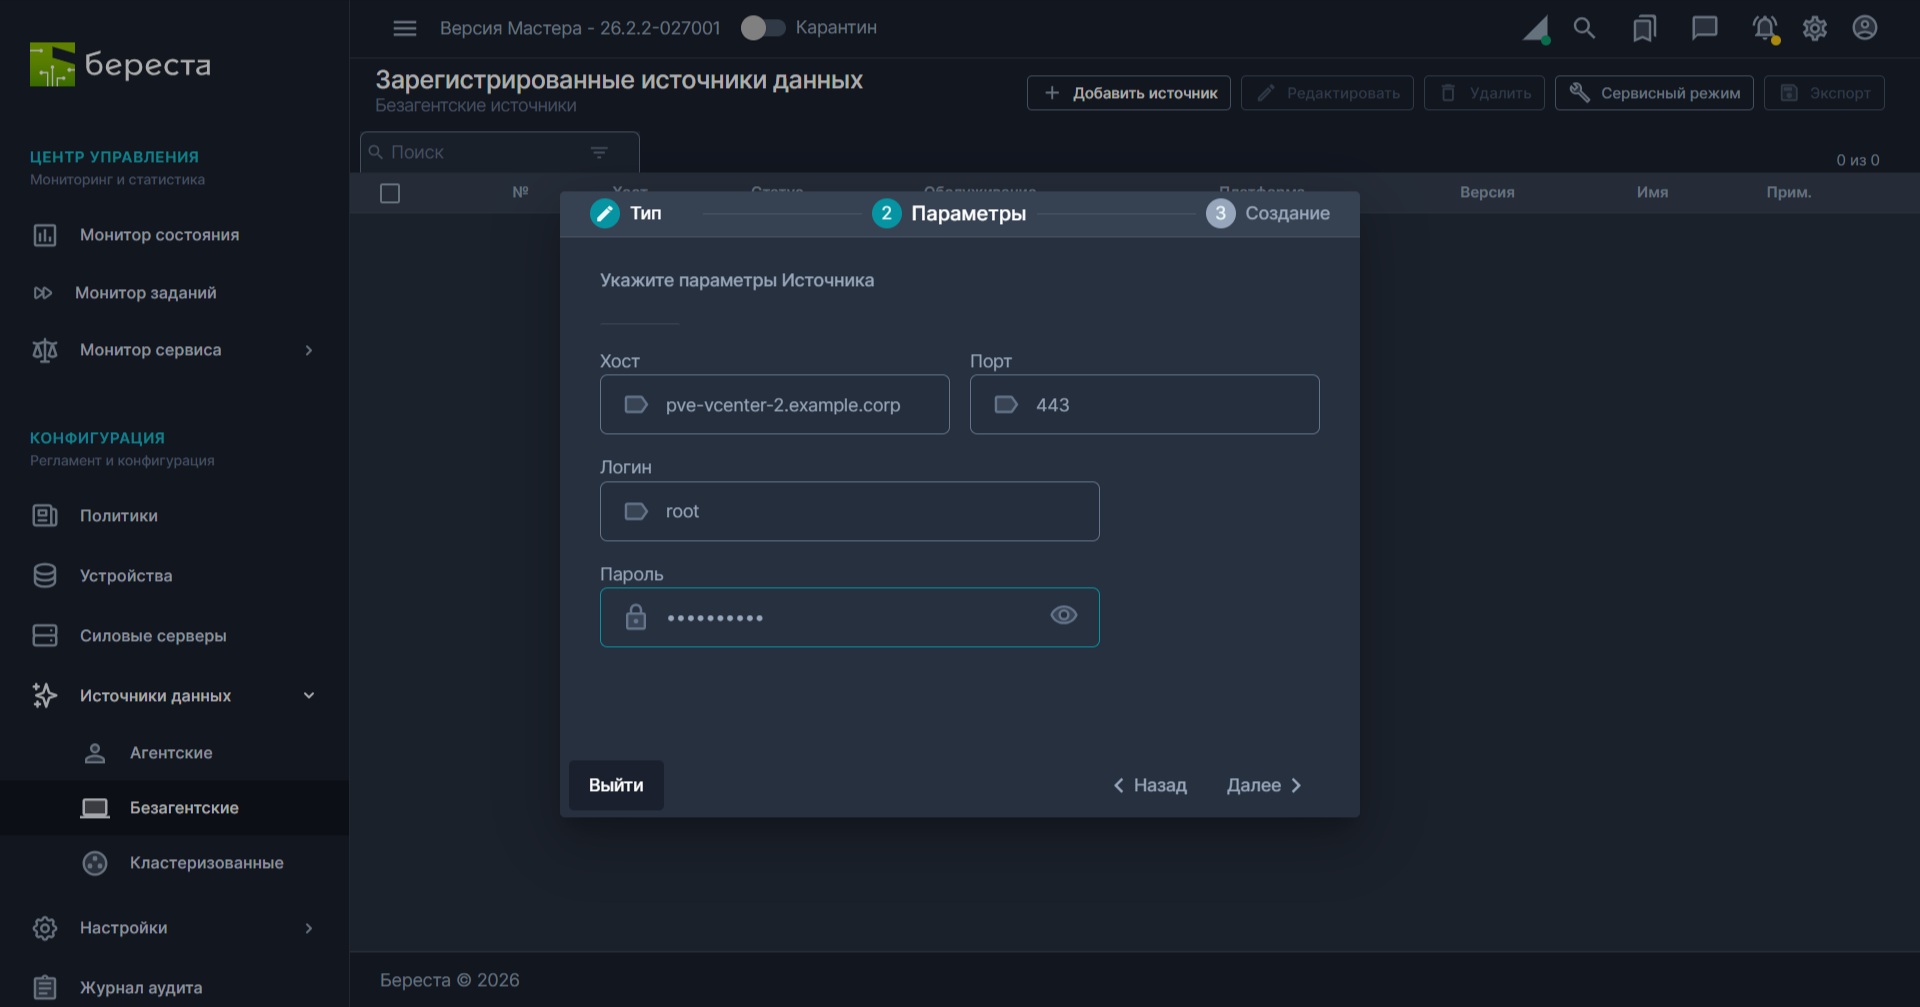Click Сервисный режим button
Viewport: 1920px width, 1007px height.
pos(1654,93)
